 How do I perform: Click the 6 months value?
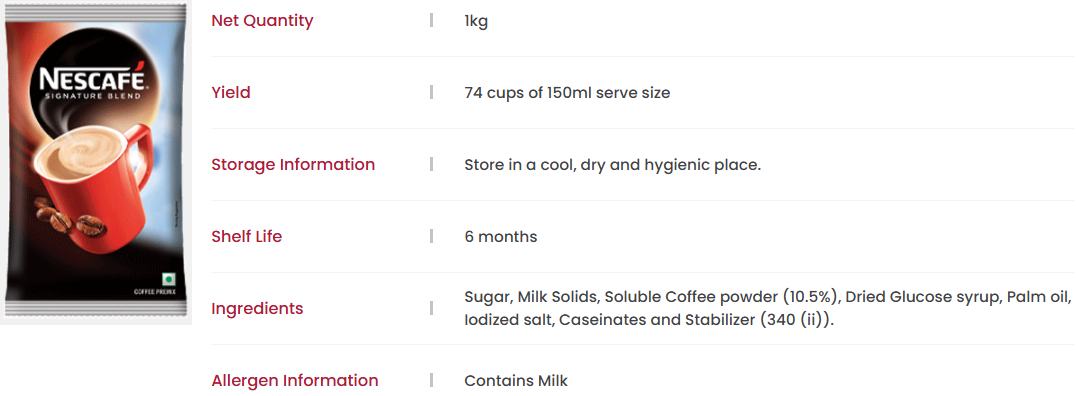501,237
